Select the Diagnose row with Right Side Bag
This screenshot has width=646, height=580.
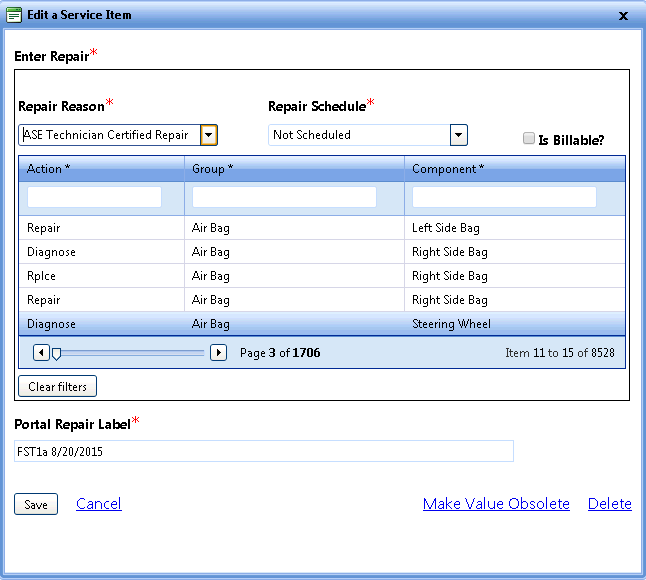322,252
